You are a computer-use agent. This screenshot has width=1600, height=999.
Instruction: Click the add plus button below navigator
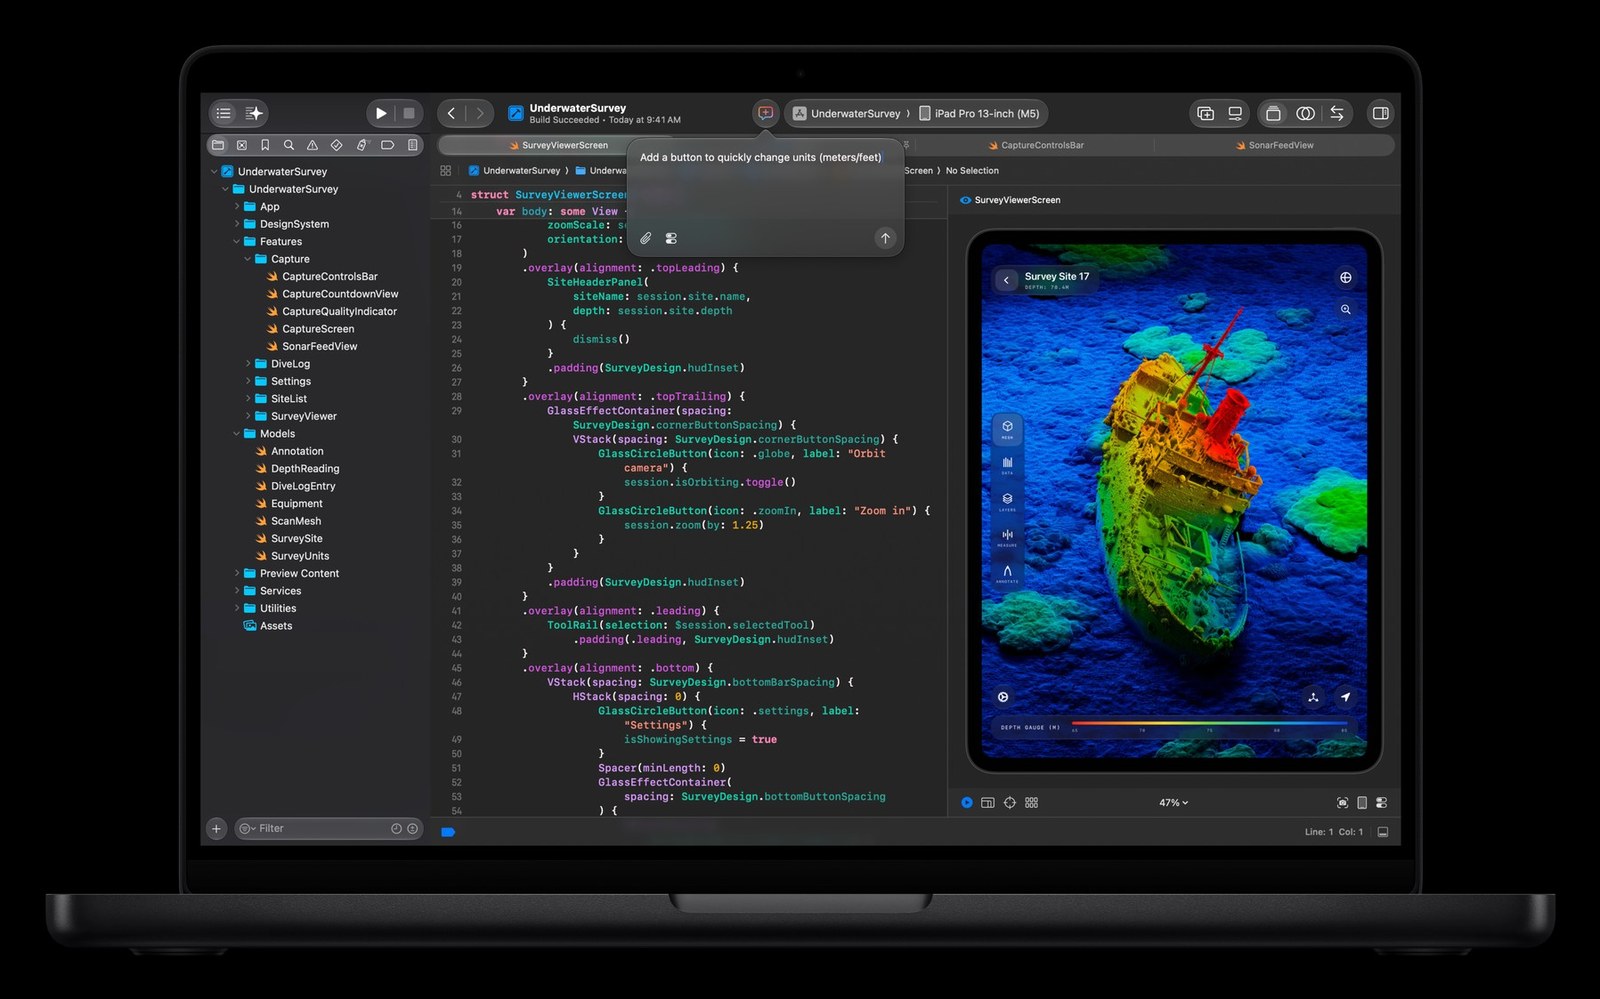coord(216,828)
